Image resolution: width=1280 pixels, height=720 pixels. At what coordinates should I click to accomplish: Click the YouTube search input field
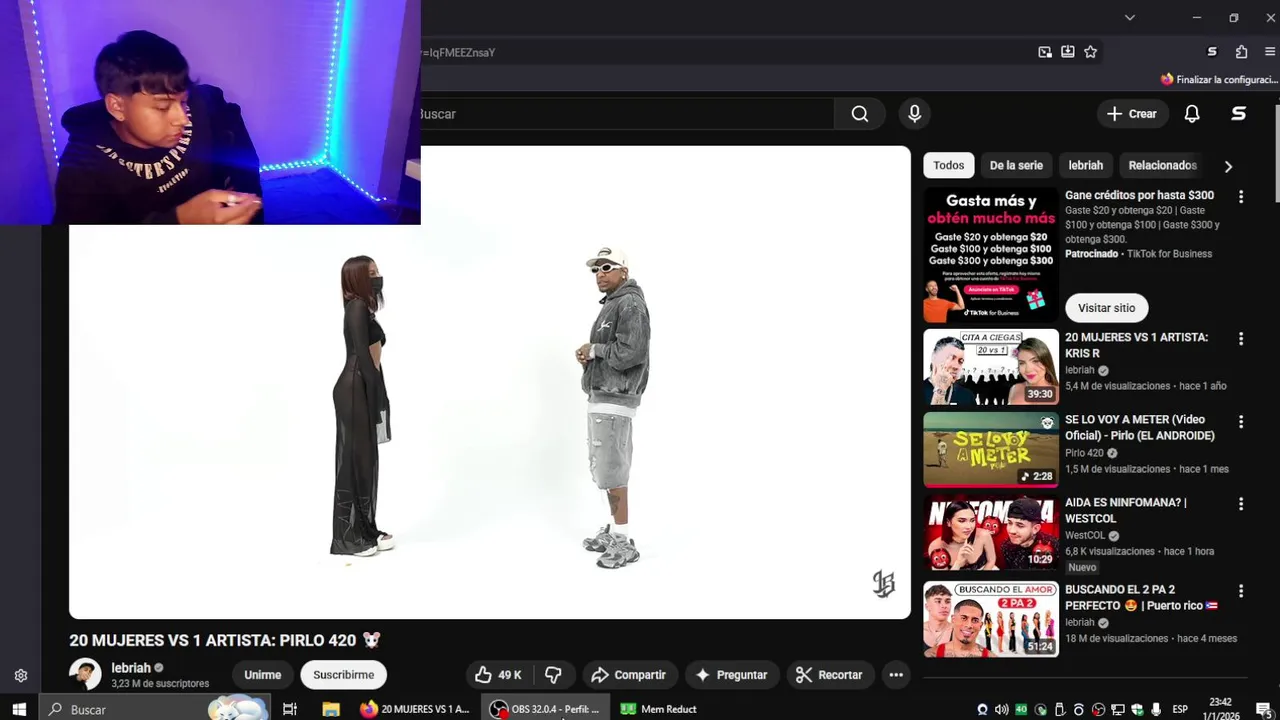pos(626,114)
